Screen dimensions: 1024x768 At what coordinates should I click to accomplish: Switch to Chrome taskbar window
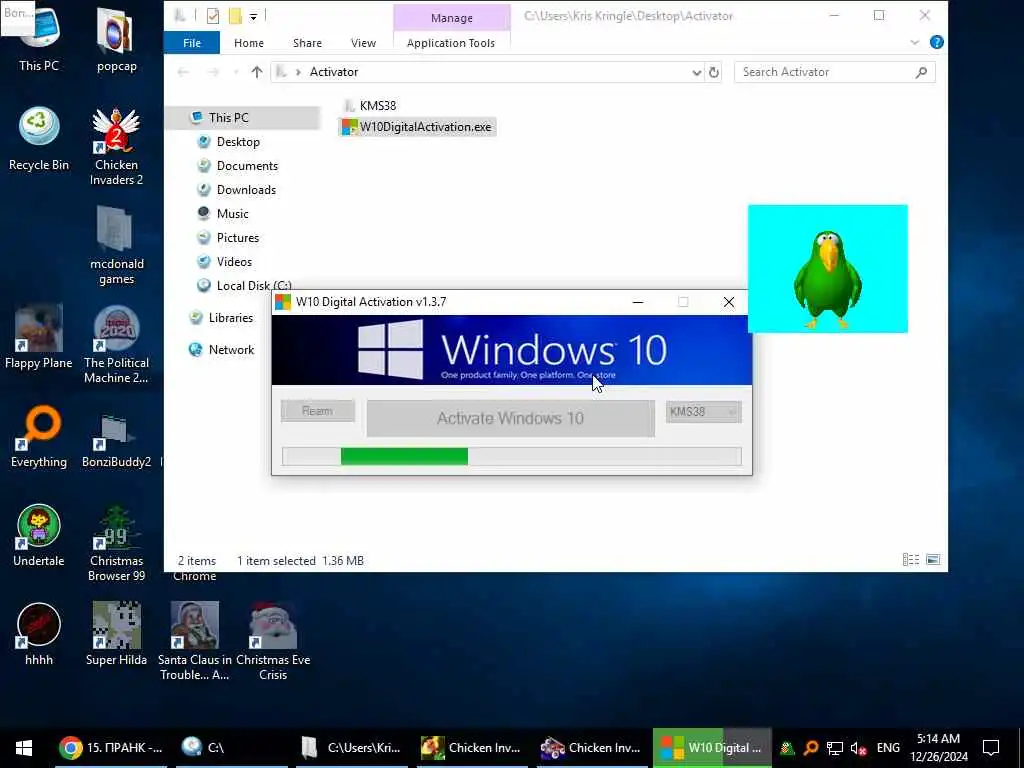(x=110, y=748)
